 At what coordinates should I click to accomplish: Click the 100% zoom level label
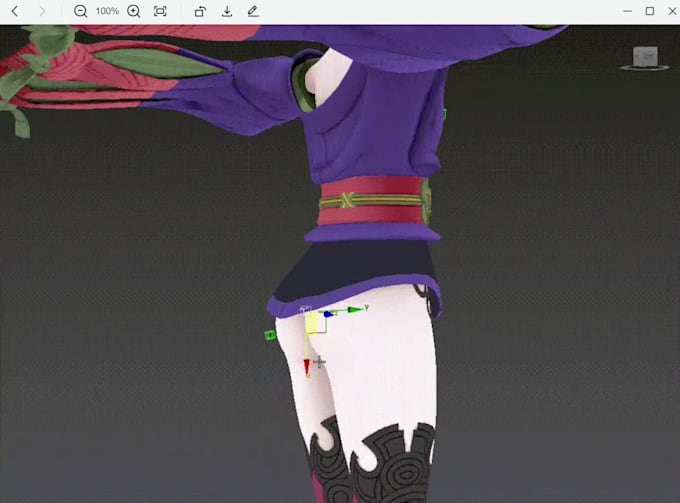(x=107, y=11)
